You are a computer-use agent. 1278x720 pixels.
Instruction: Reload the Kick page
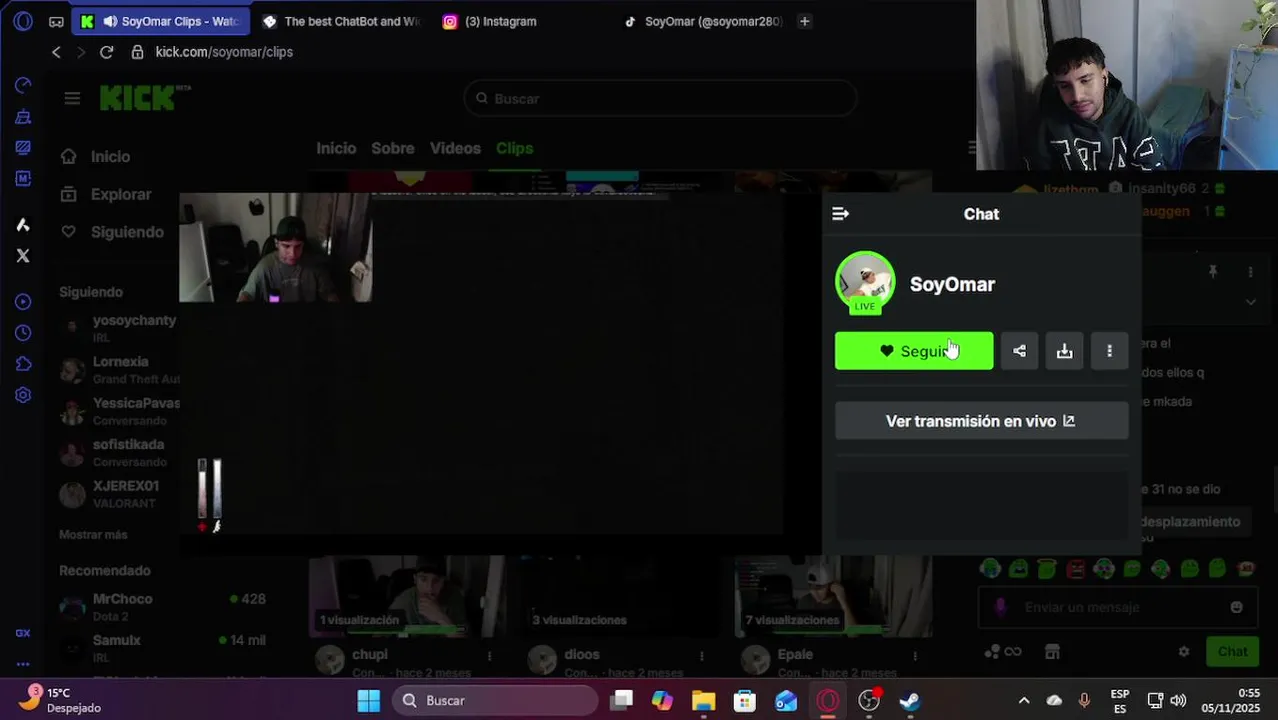(x=106, y=52)
